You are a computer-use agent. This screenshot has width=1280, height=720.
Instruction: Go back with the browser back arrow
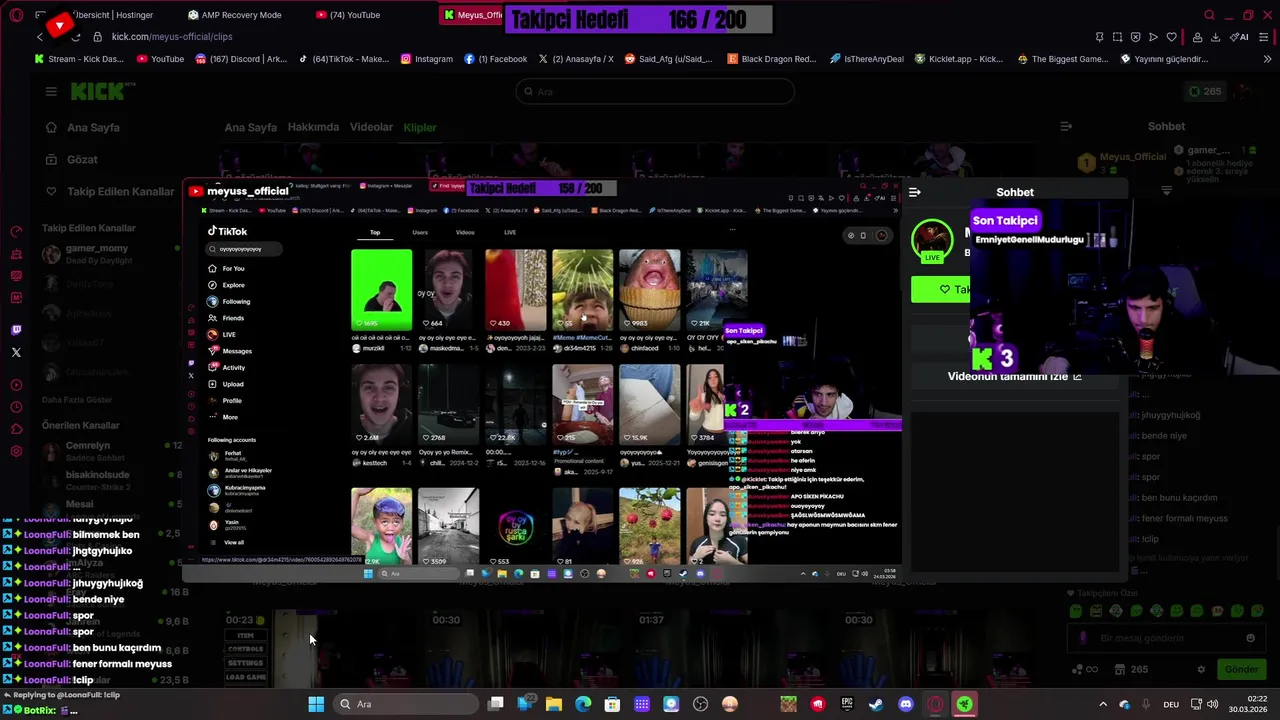40,37
